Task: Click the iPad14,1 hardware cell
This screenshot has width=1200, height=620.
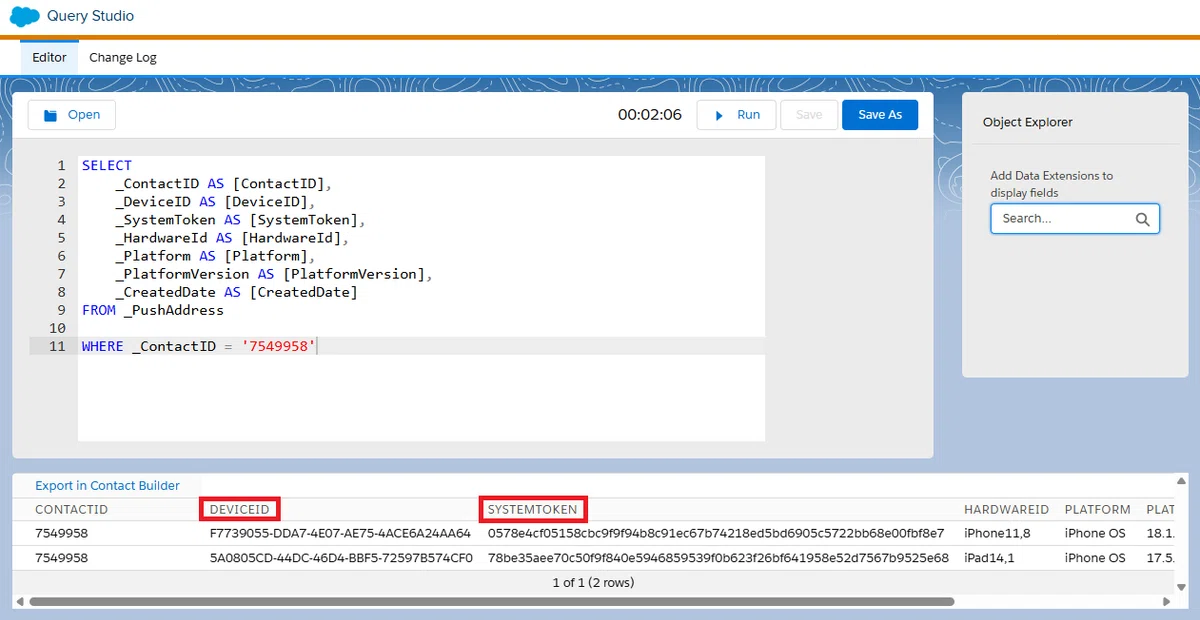Action: pyautogui.click(x=989, y=558)
